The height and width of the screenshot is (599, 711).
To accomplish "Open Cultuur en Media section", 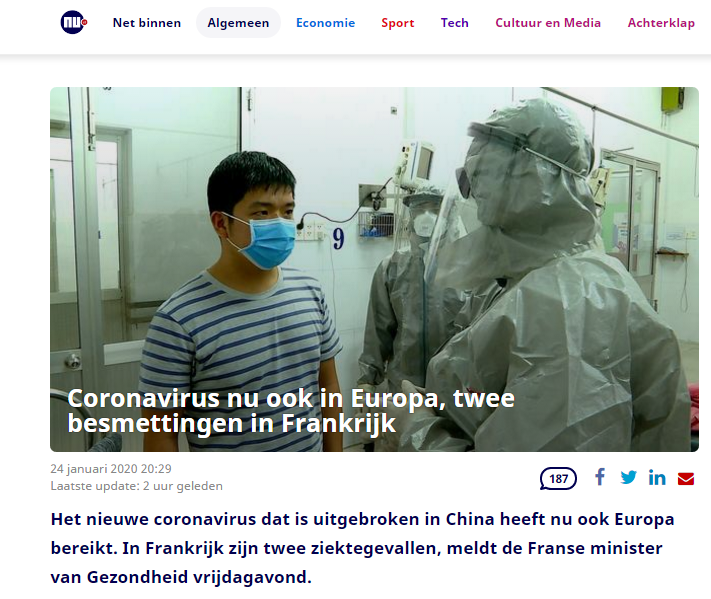I will (548, 23).
